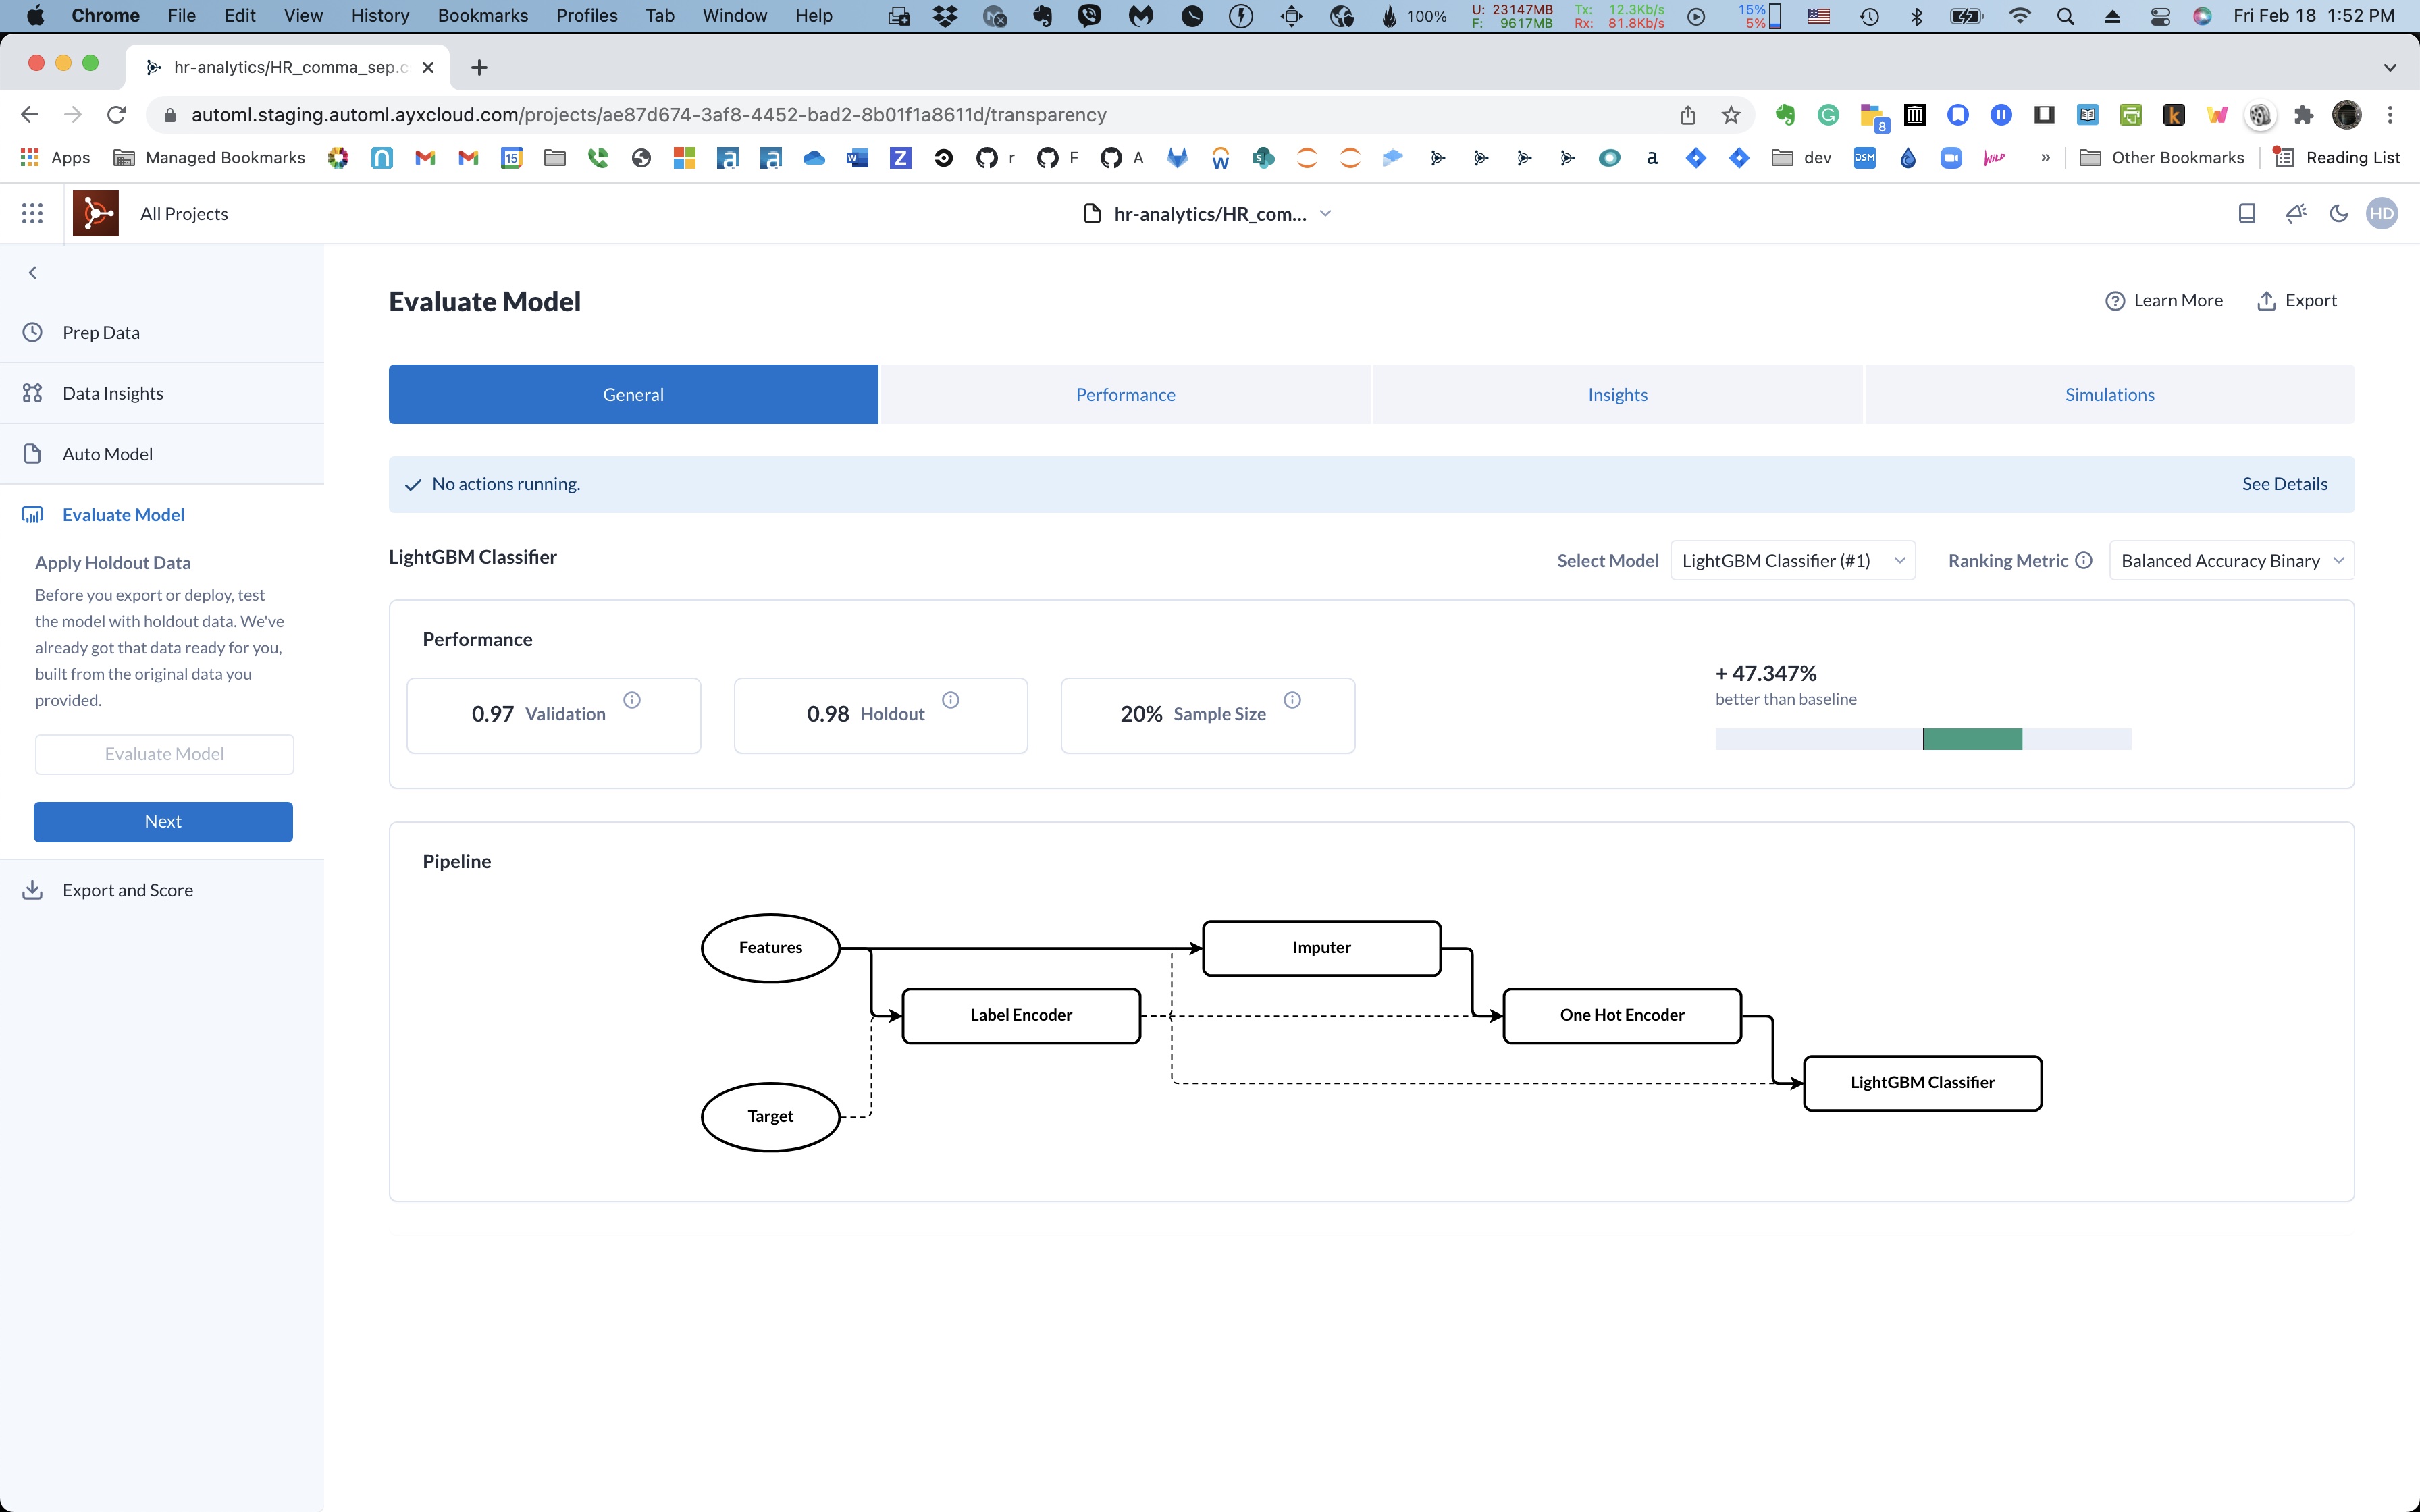
Task: Click the better-than-baseline progress bar
Action: coord(1922,739)
